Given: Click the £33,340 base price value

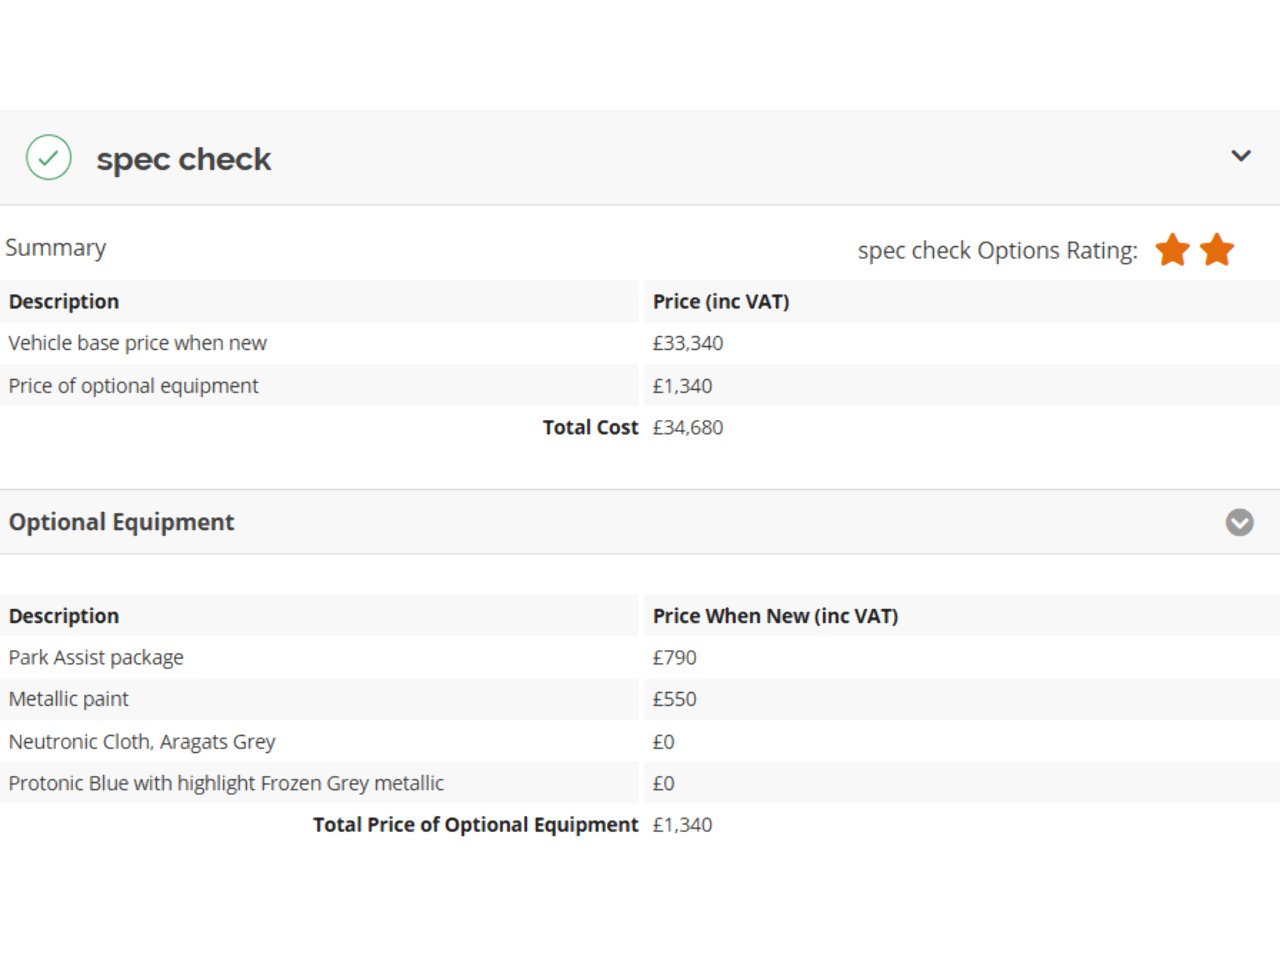Looking at the screenshot, I should point(687,343).
